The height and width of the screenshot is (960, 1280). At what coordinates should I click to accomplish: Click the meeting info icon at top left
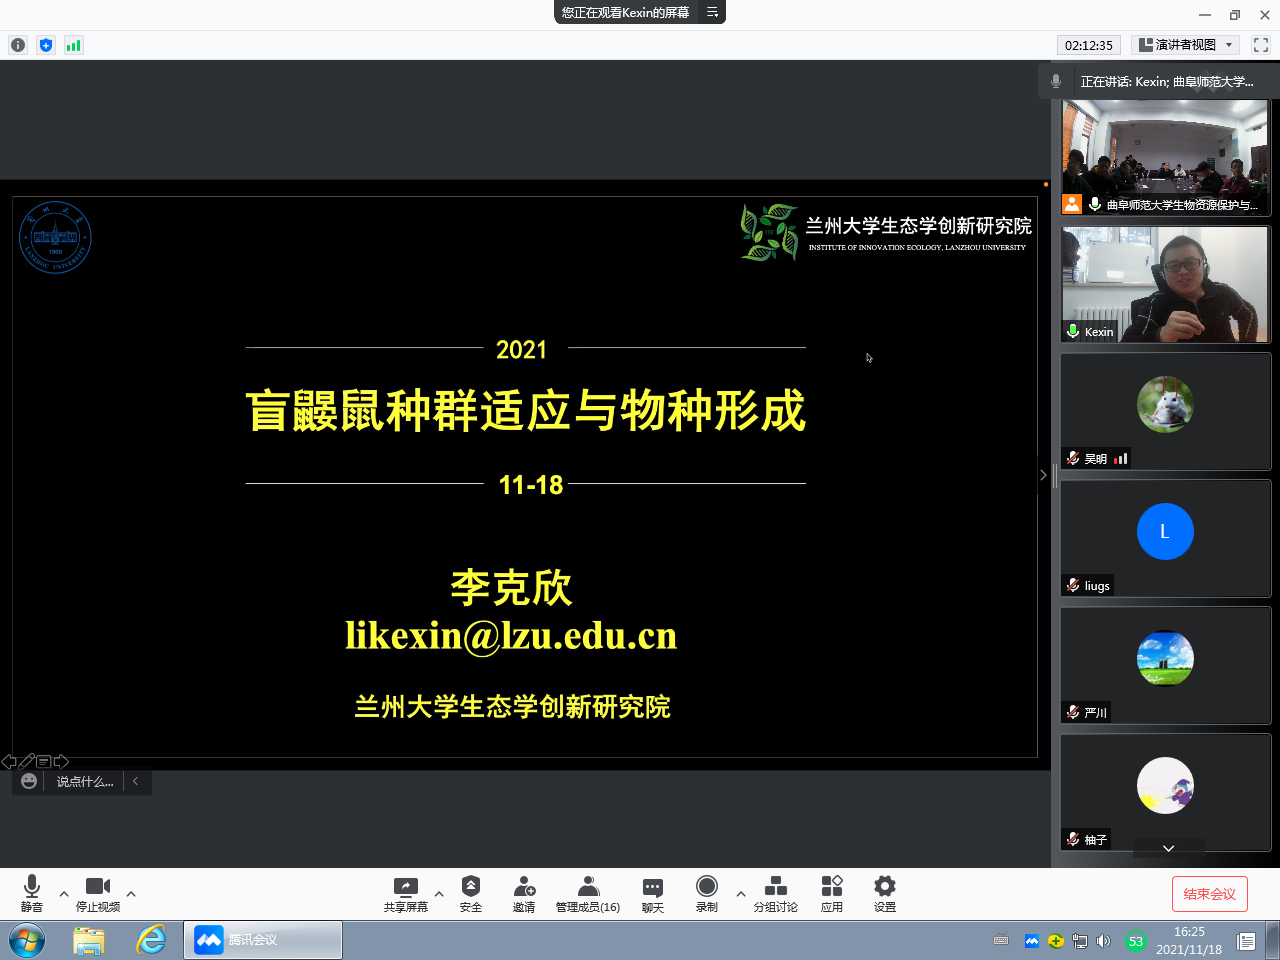(x=18, y=45)
